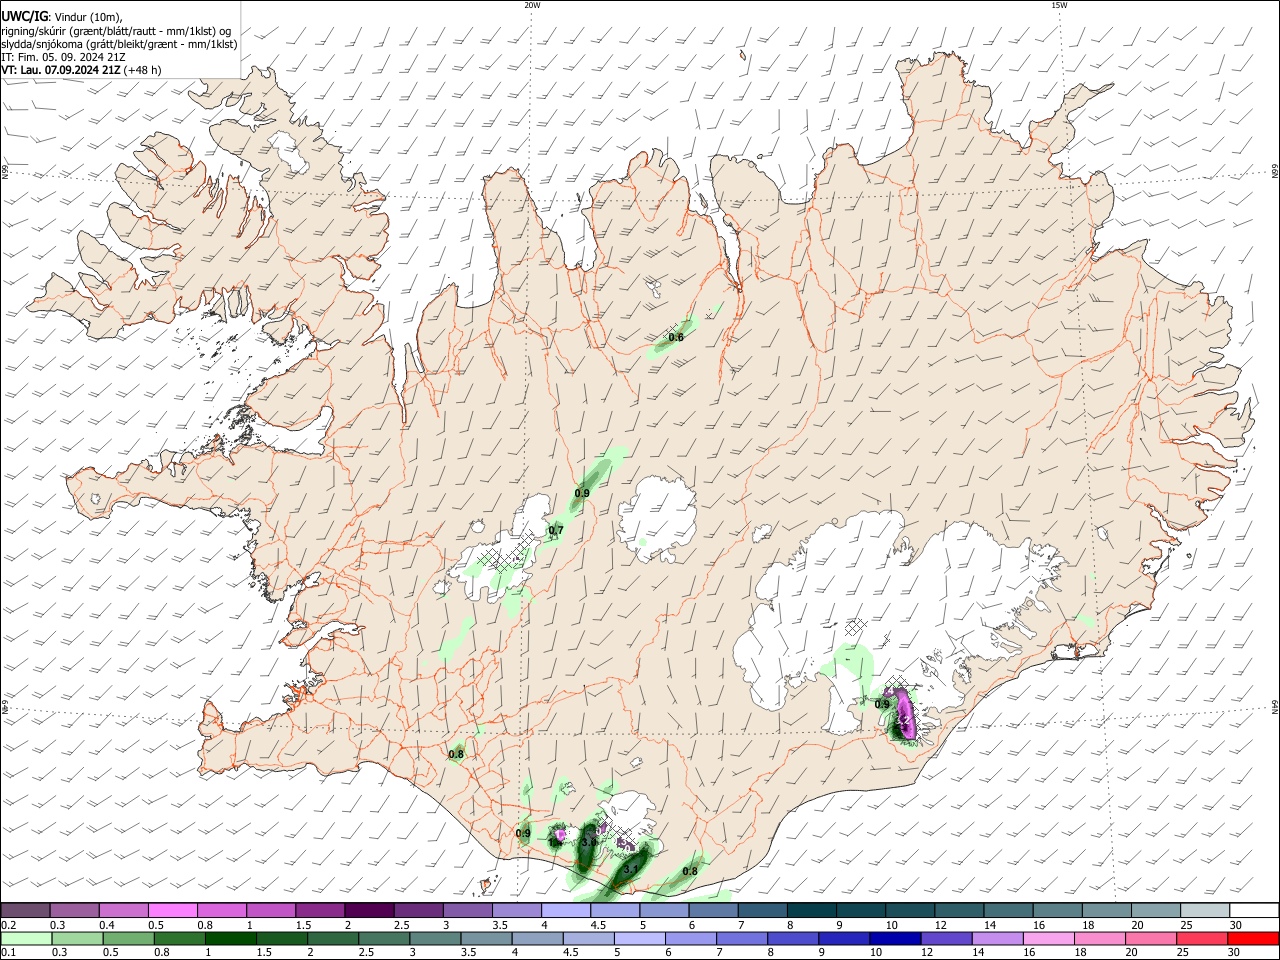Image resolution: width=1280 pixels, height=960 pixels.
Task: Click the '0.2' label under the snow legend
Action: tap(7, 925)
